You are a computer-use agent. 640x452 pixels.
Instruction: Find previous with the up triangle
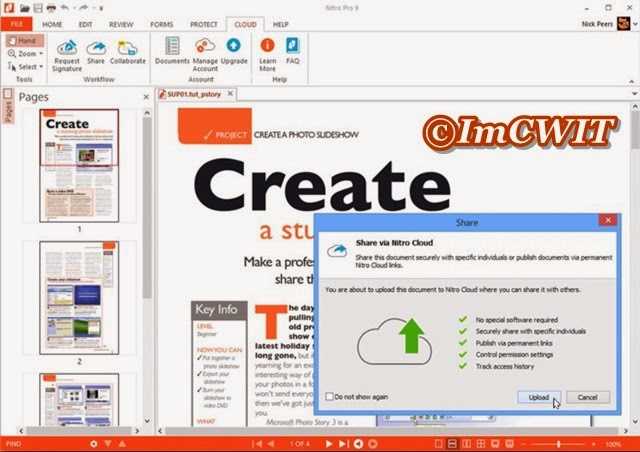click(x=122, y=444)
